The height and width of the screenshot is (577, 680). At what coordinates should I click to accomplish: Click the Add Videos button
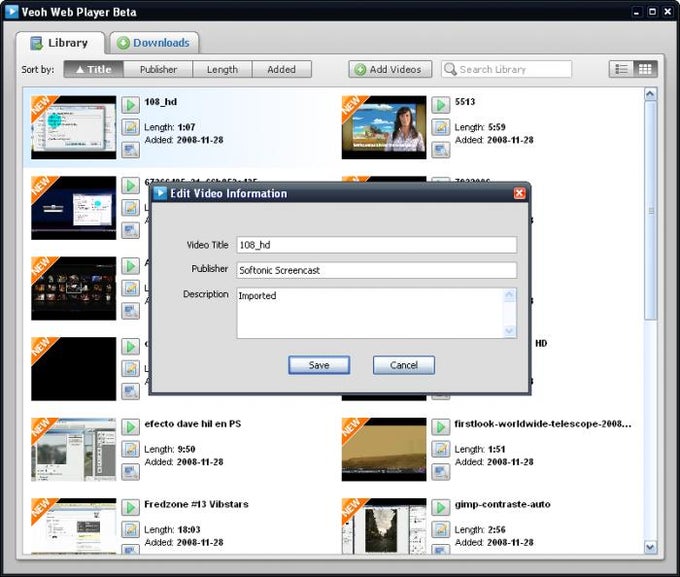click(x=390, y=69)
